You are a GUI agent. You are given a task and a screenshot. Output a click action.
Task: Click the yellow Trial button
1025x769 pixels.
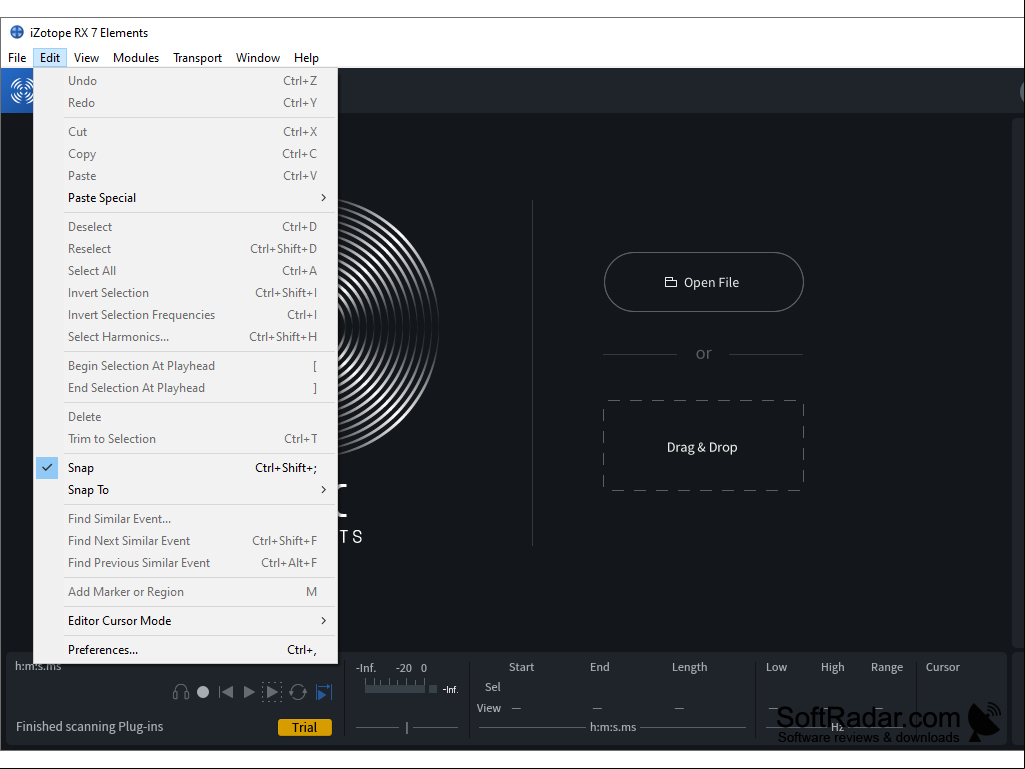coord(305,727)
